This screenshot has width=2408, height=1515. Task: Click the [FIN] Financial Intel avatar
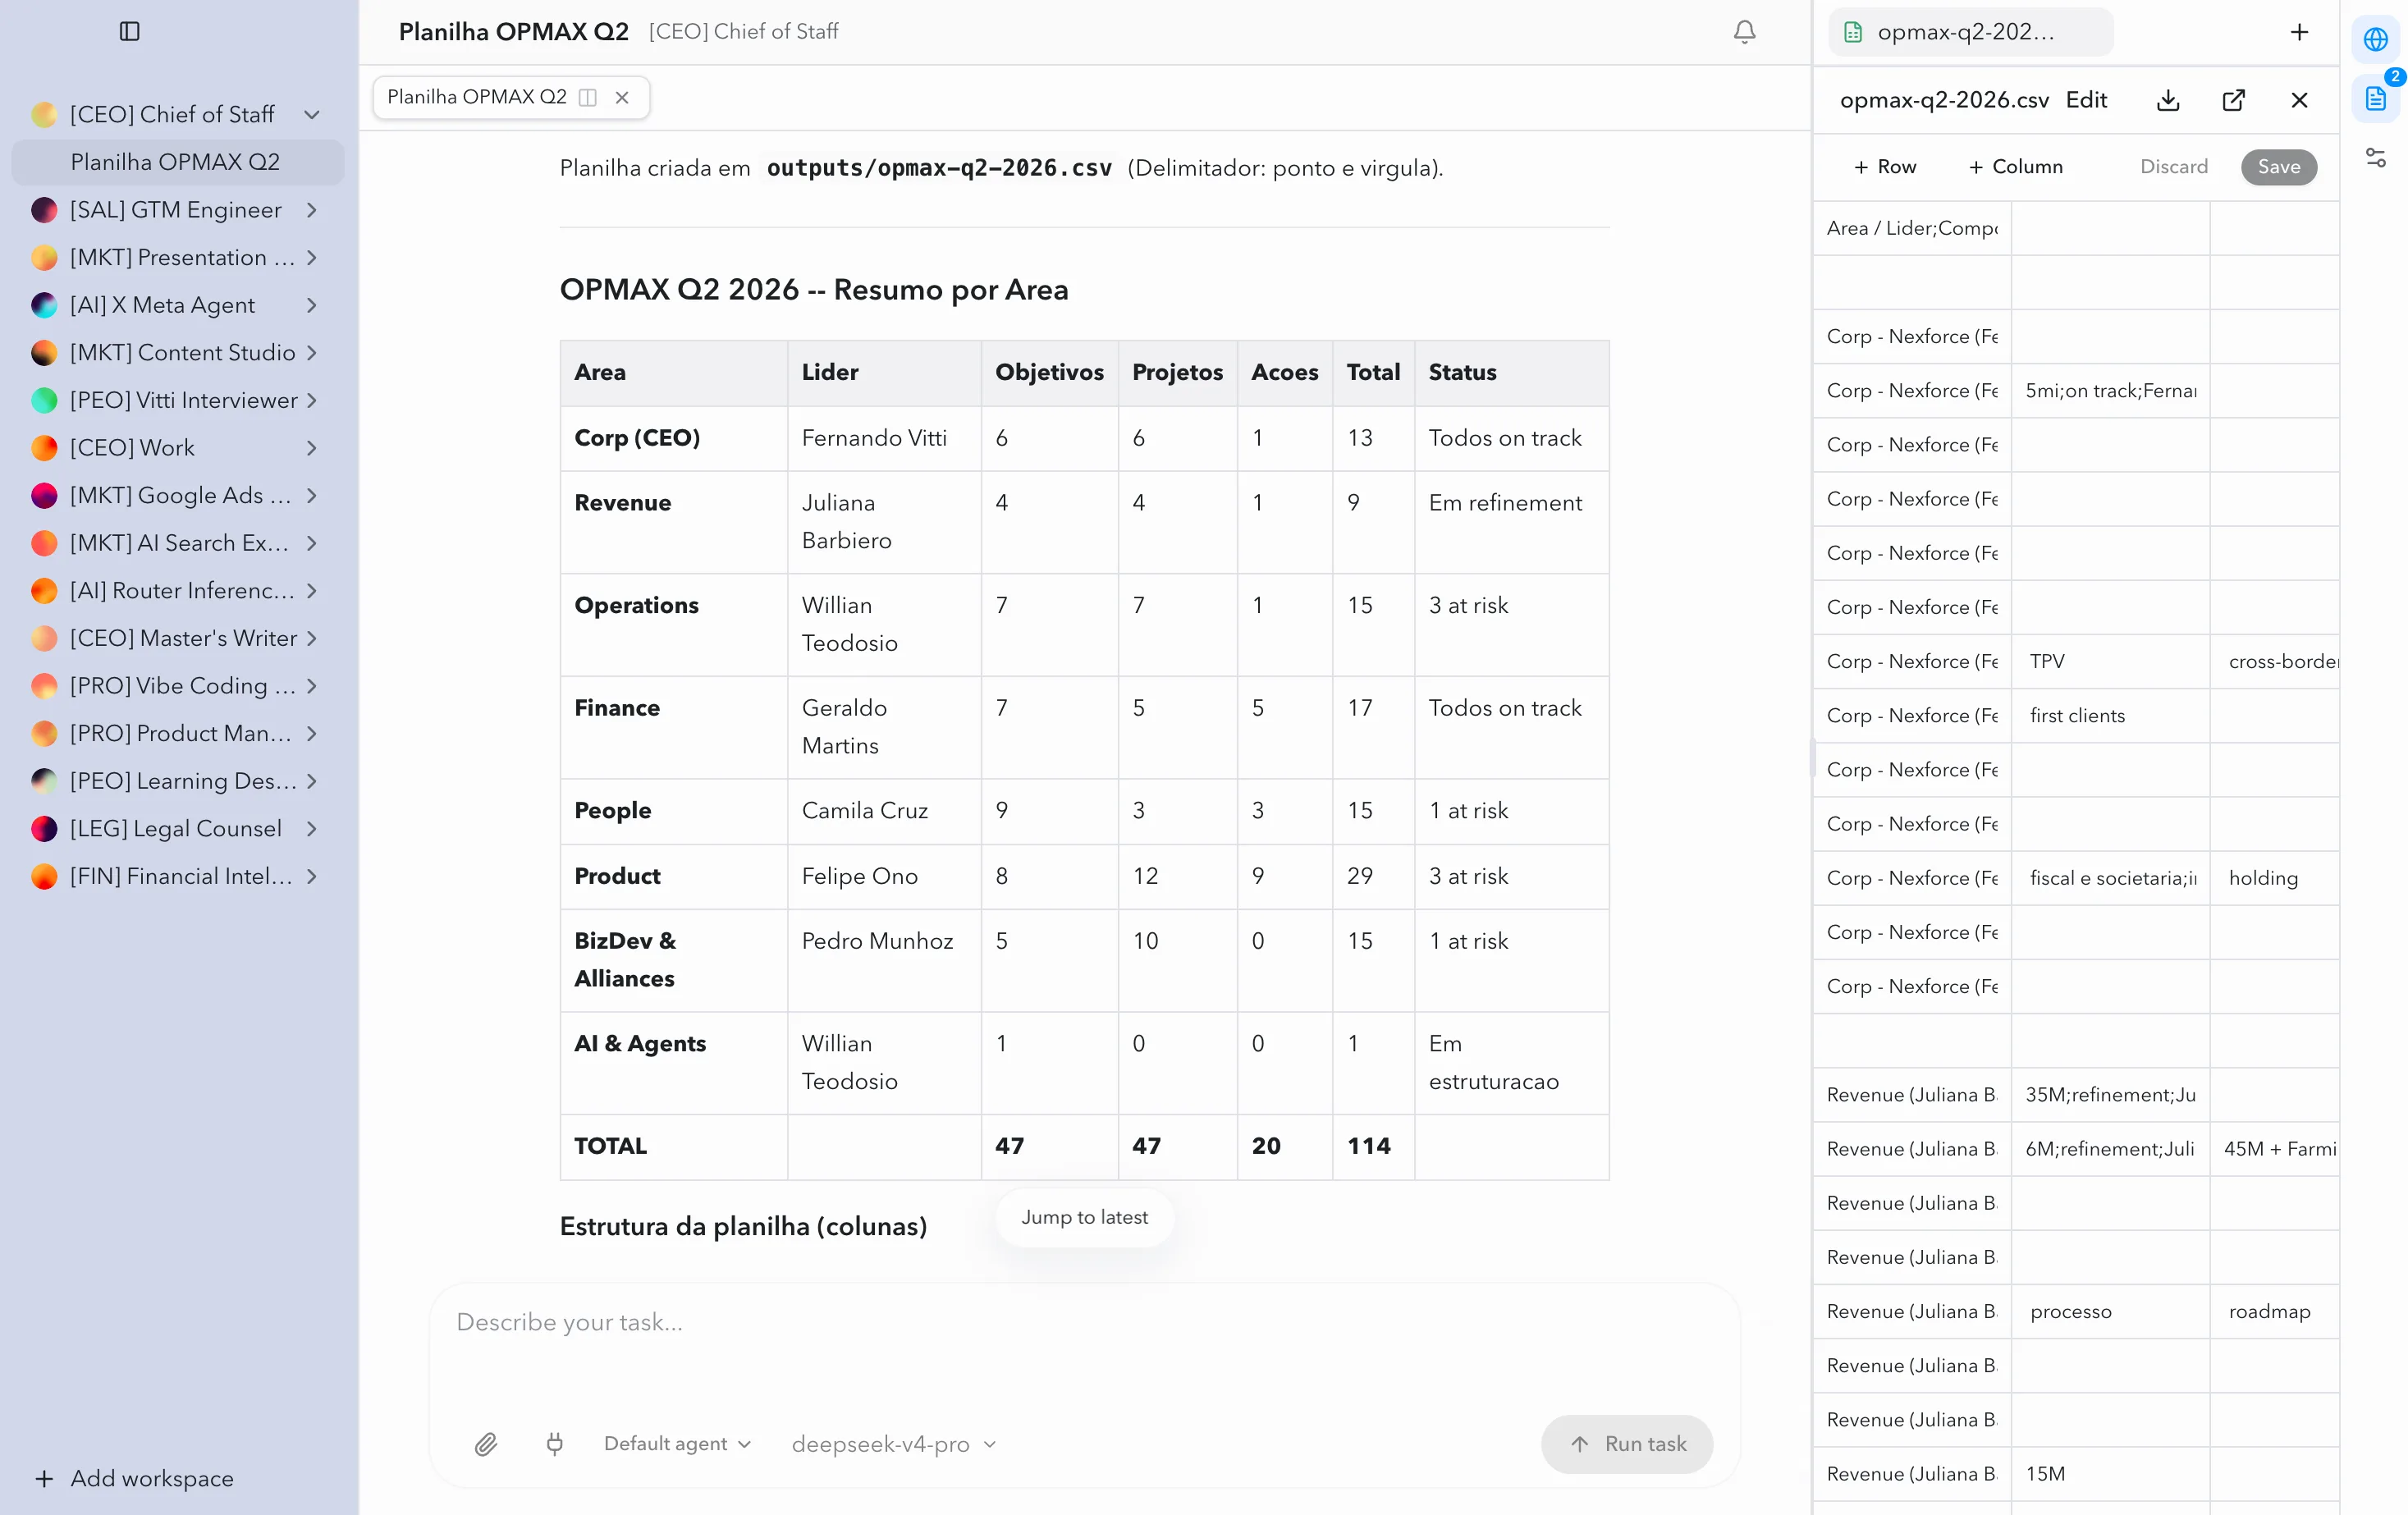(x=44, y=876)
